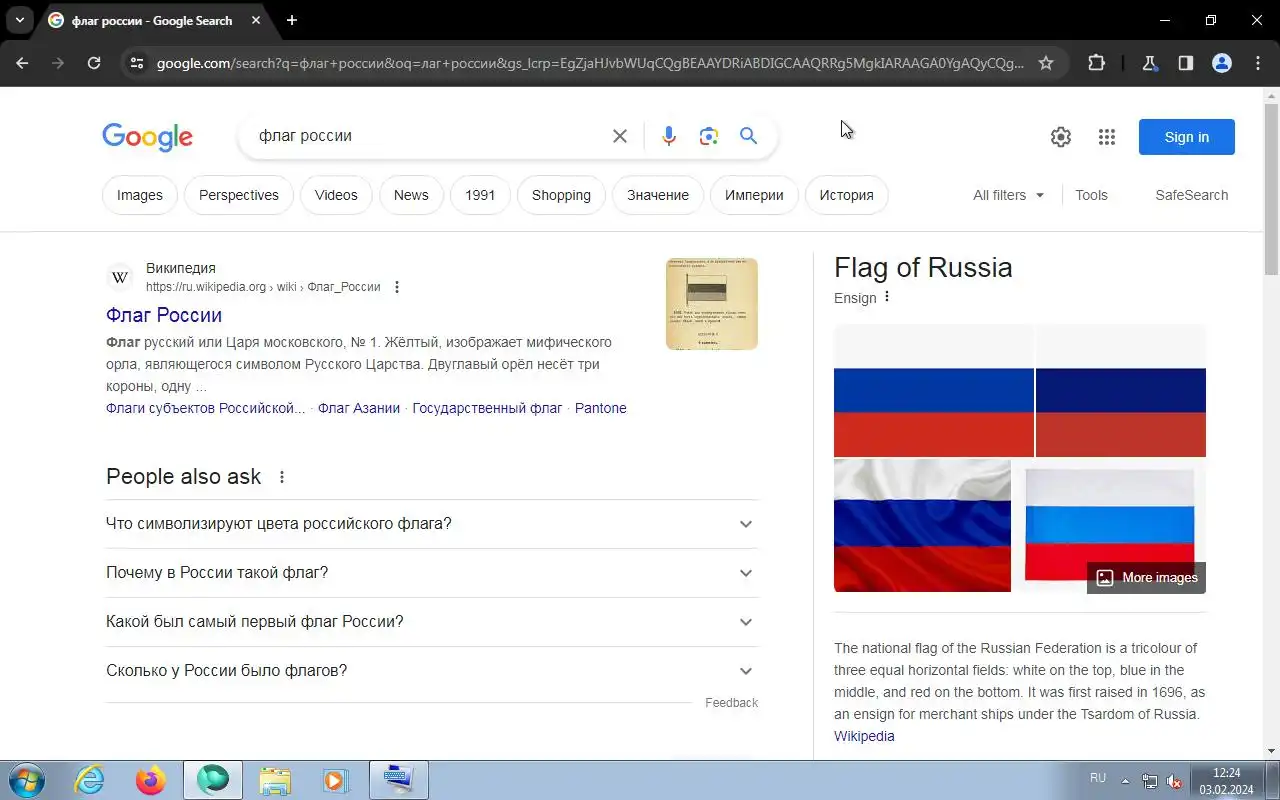The image size is (1280, 800).
Task: Open Chrome Labs flask icon
Action: click(1149, 63)
